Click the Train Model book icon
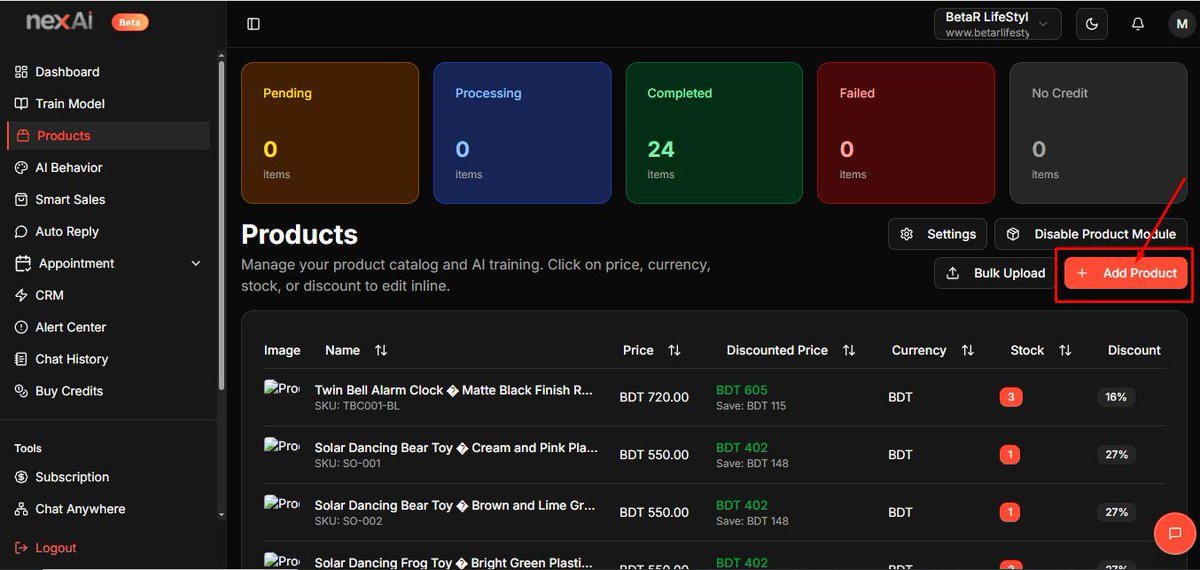 [21, 104]
